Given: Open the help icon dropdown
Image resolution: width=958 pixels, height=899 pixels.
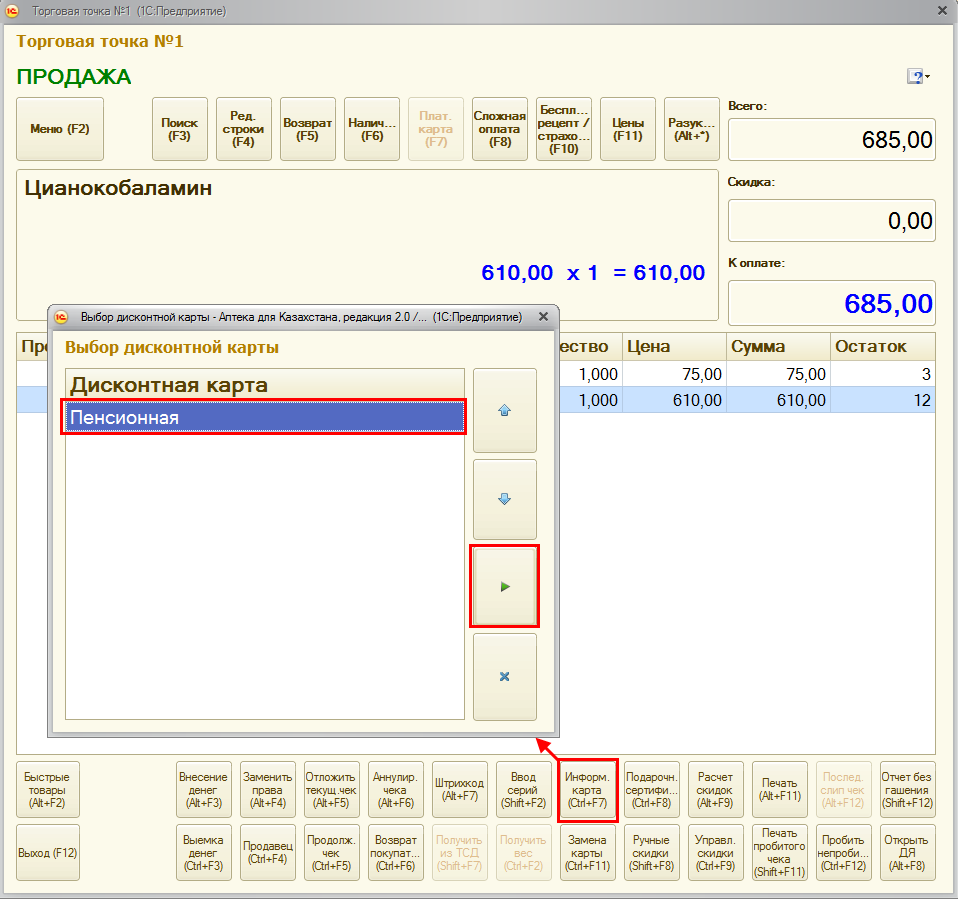Looking at the screenshot, I should tap(919, 77).
